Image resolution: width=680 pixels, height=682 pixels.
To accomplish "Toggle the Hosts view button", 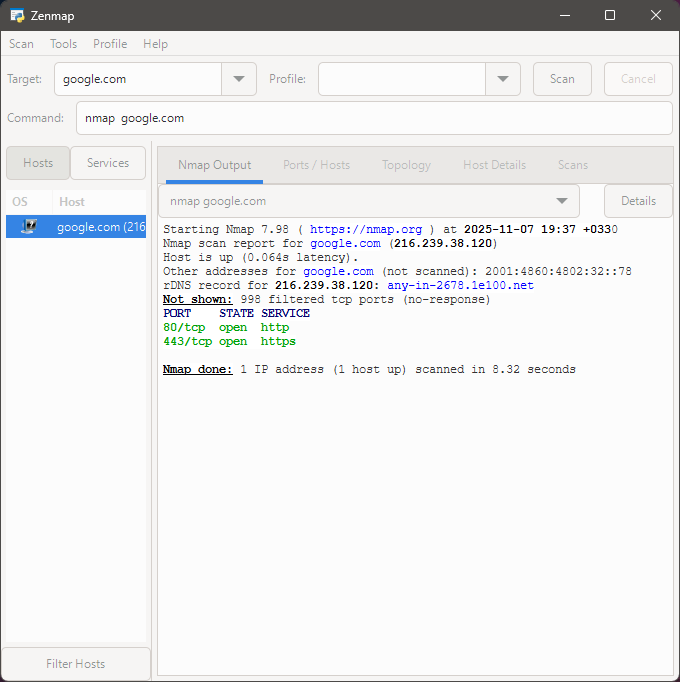I will point(38,163).
